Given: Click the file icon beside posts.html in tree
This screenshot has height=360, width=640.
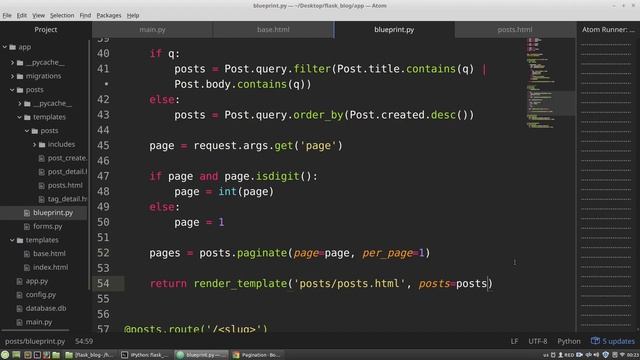Looking at the screenshot, I should pos(42,186).
